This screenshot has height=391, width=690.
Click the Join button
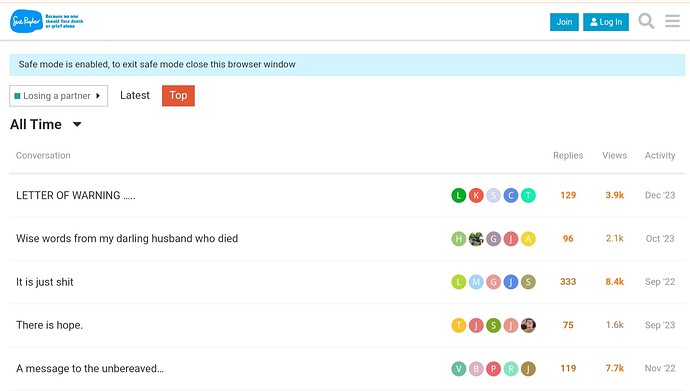[564, 22]
